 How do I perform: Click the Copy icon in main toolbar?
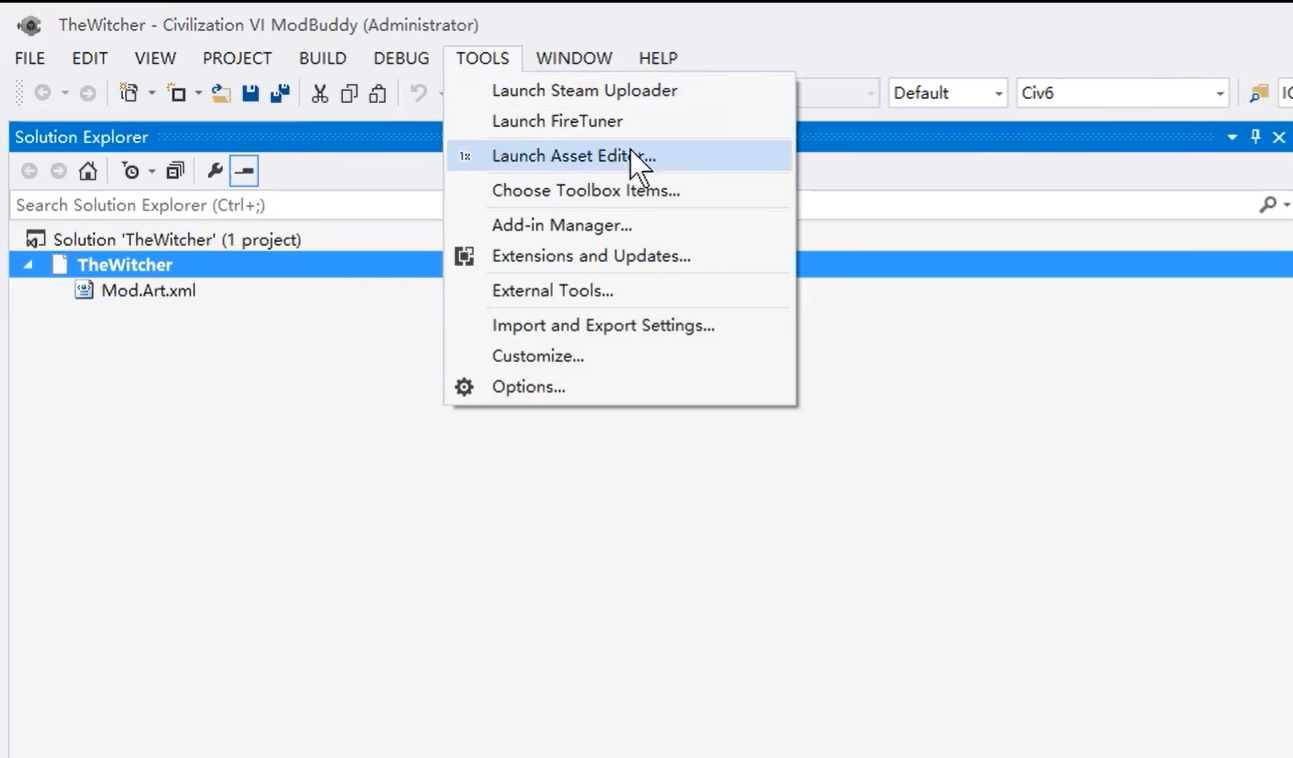coord(349,93)
